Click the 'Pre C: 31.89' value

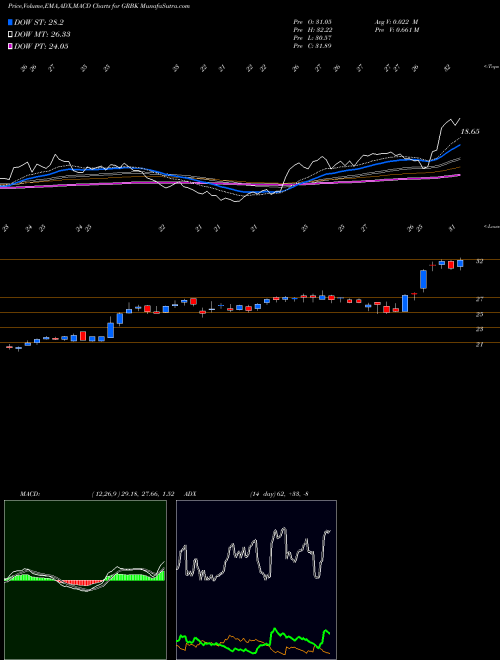coord(312,46)
